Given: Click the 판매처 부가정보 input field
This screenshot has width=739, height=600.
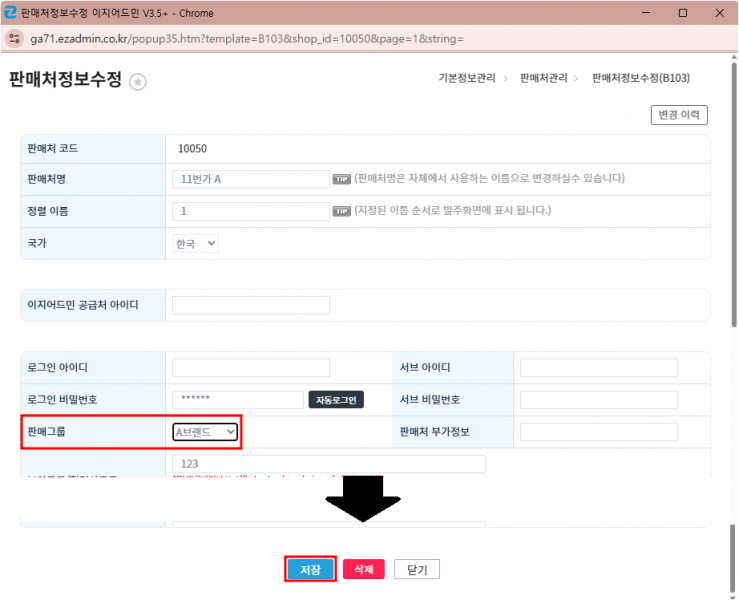Looking at the screenshot, I should [x=598, y=432].
